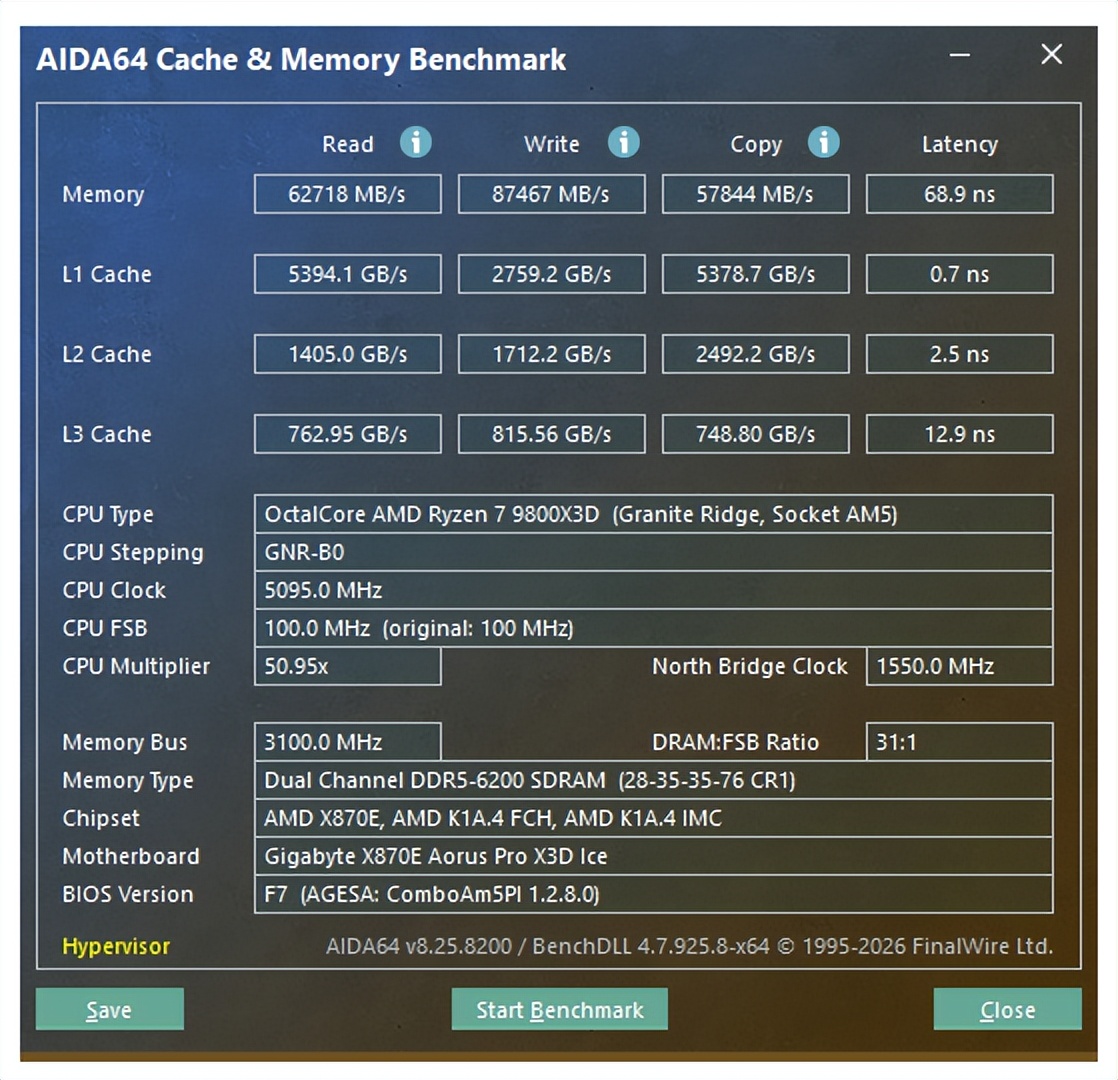Click the CPU Type field Ryzen 7 9800X3D

coord(653,514)
